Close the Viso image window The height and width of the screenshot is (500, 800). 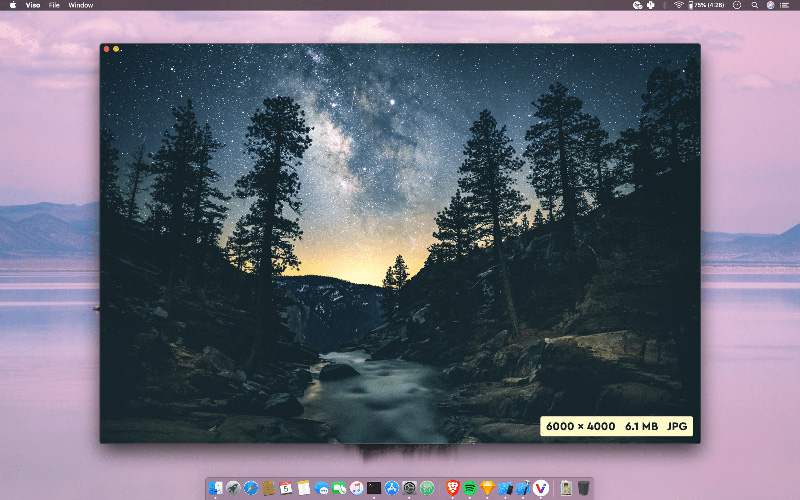coord(107,49)
